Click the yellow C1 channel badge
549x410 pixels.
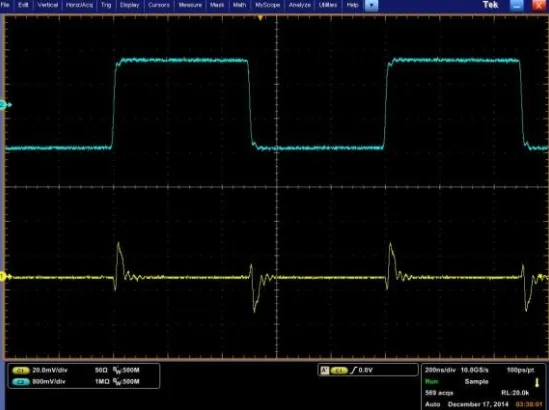click(21, 370)
